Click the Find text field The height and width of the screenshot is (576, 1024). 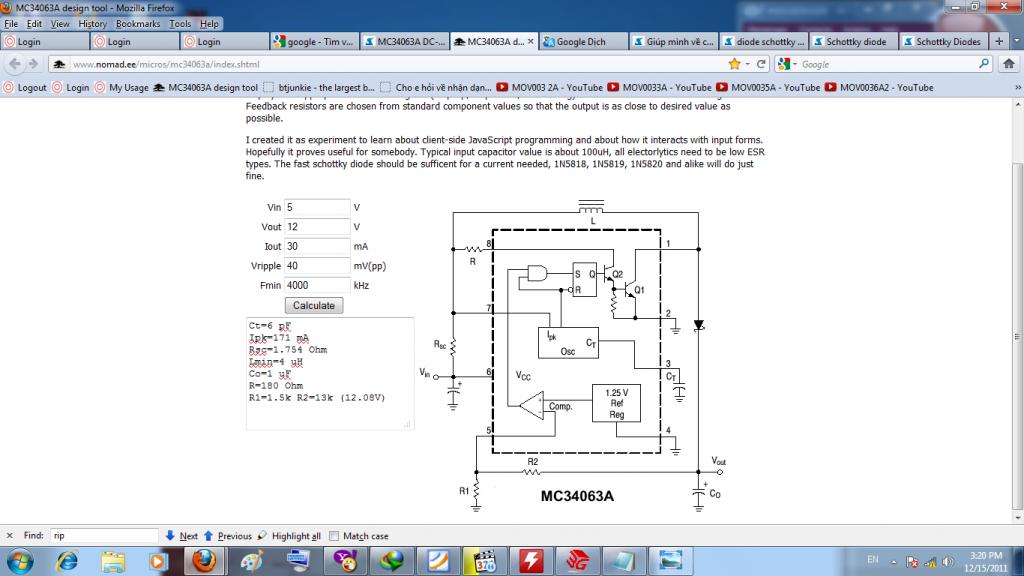tap(103, 536)
